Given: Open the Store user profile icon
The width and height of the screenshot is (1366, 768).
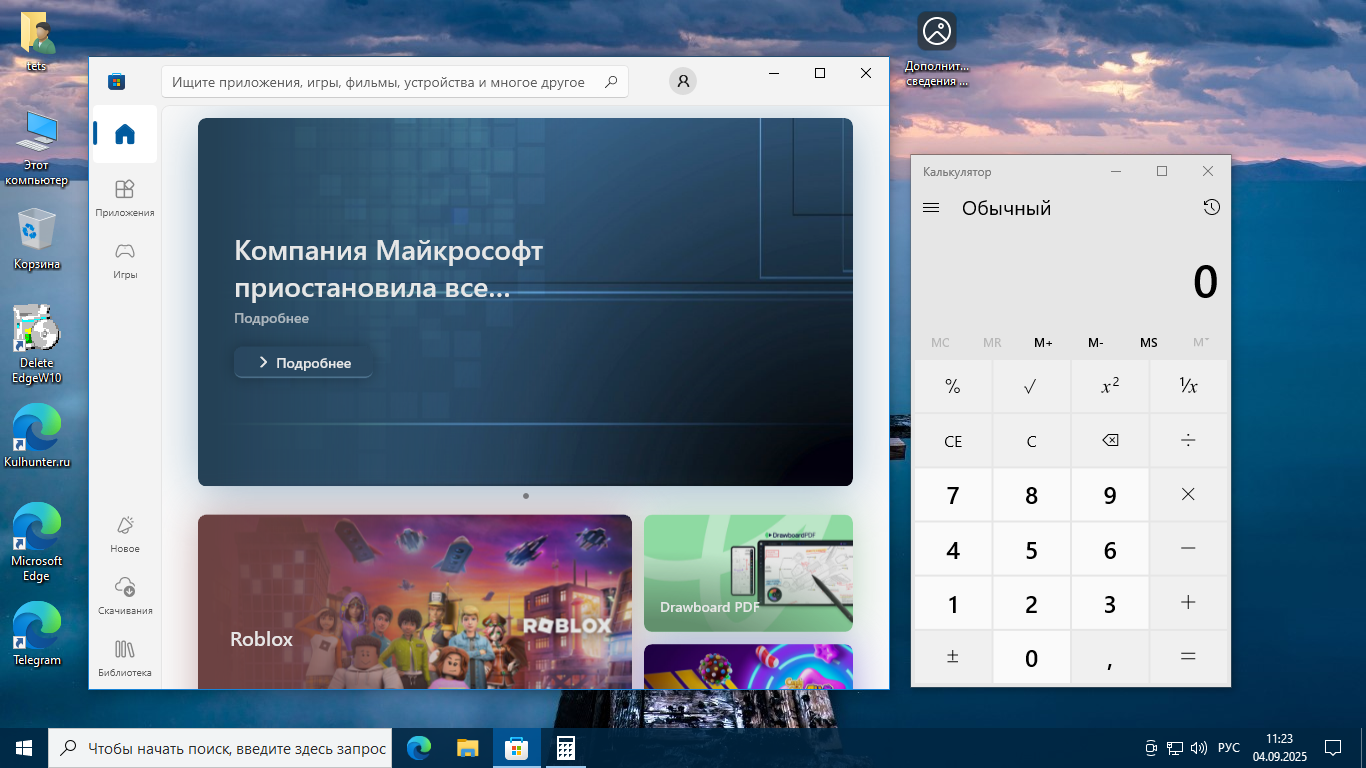Looking at the screenshot, I should point(683,82).
